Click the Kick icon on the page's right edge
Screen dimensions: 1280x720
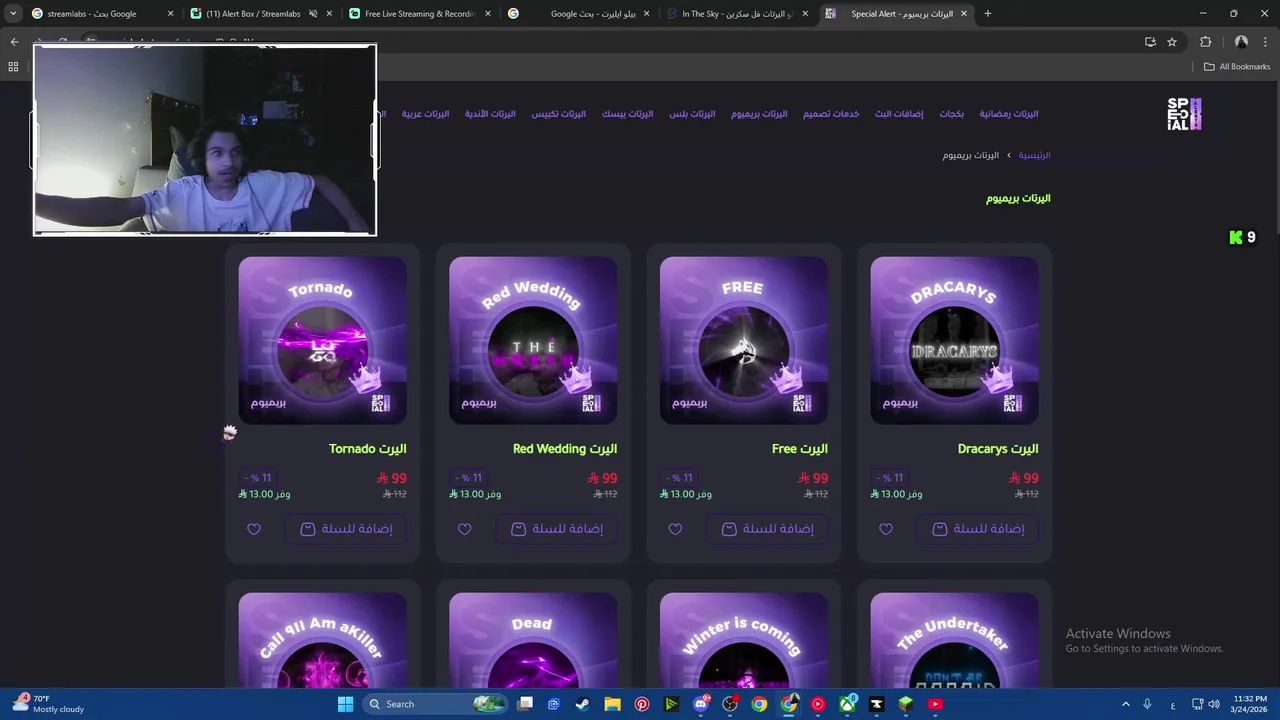click(x=1236, y=237)
